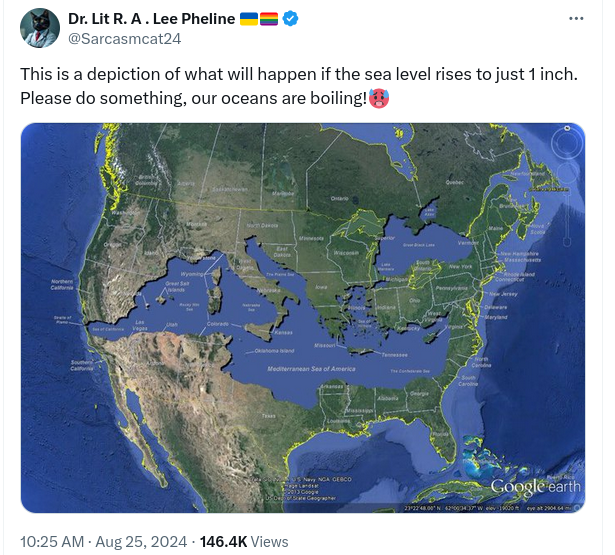Open the three-dot more options menu
This screenshot has width=615, height=555.
(x=576, y=18)
